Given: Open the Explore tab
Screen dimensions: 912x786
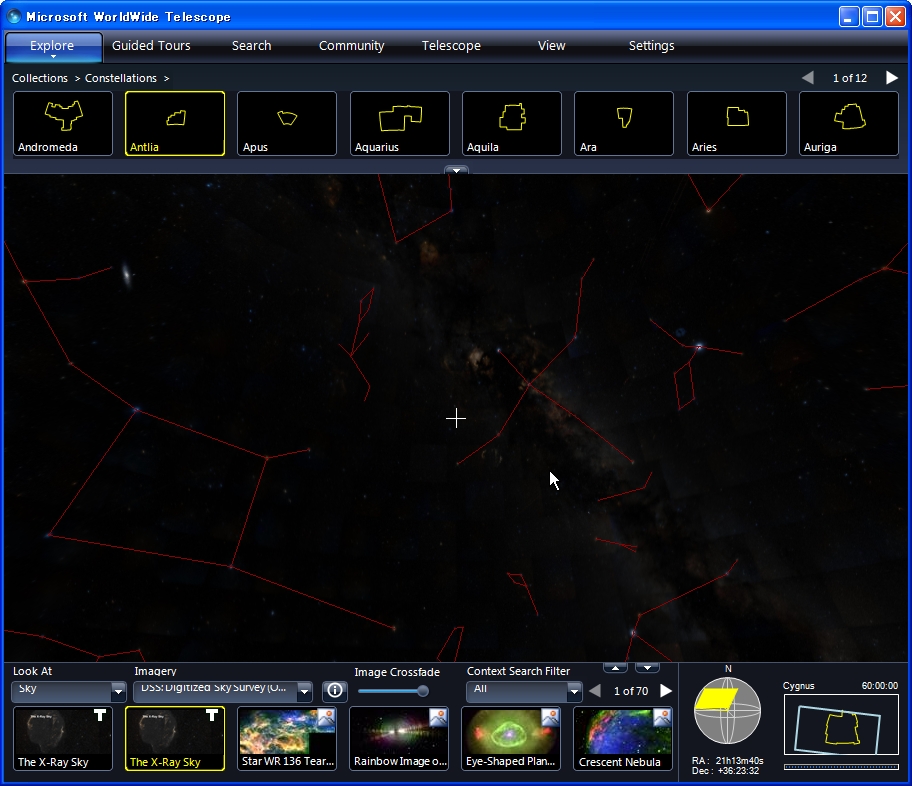Looking at the screenshot, I should tap(52, 46).
